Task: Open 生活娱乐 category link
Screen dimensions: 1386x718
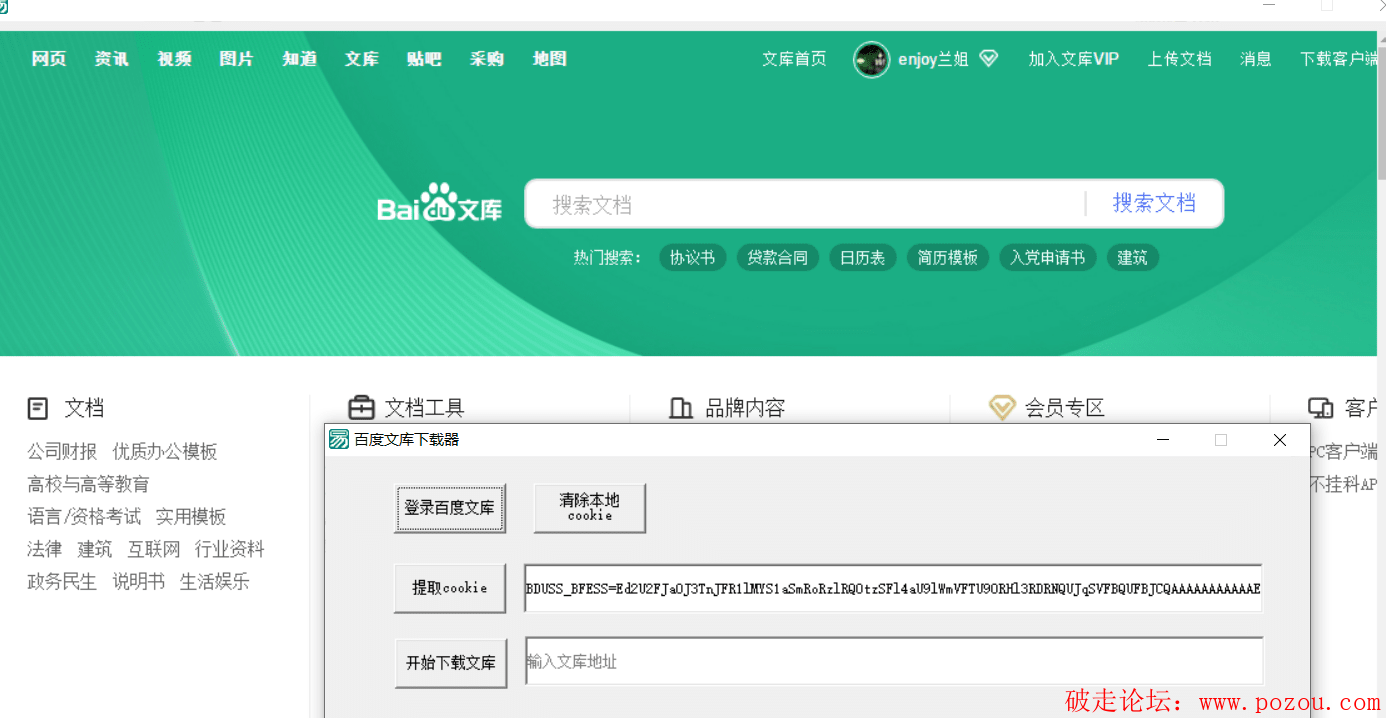Action: point(215,582)
